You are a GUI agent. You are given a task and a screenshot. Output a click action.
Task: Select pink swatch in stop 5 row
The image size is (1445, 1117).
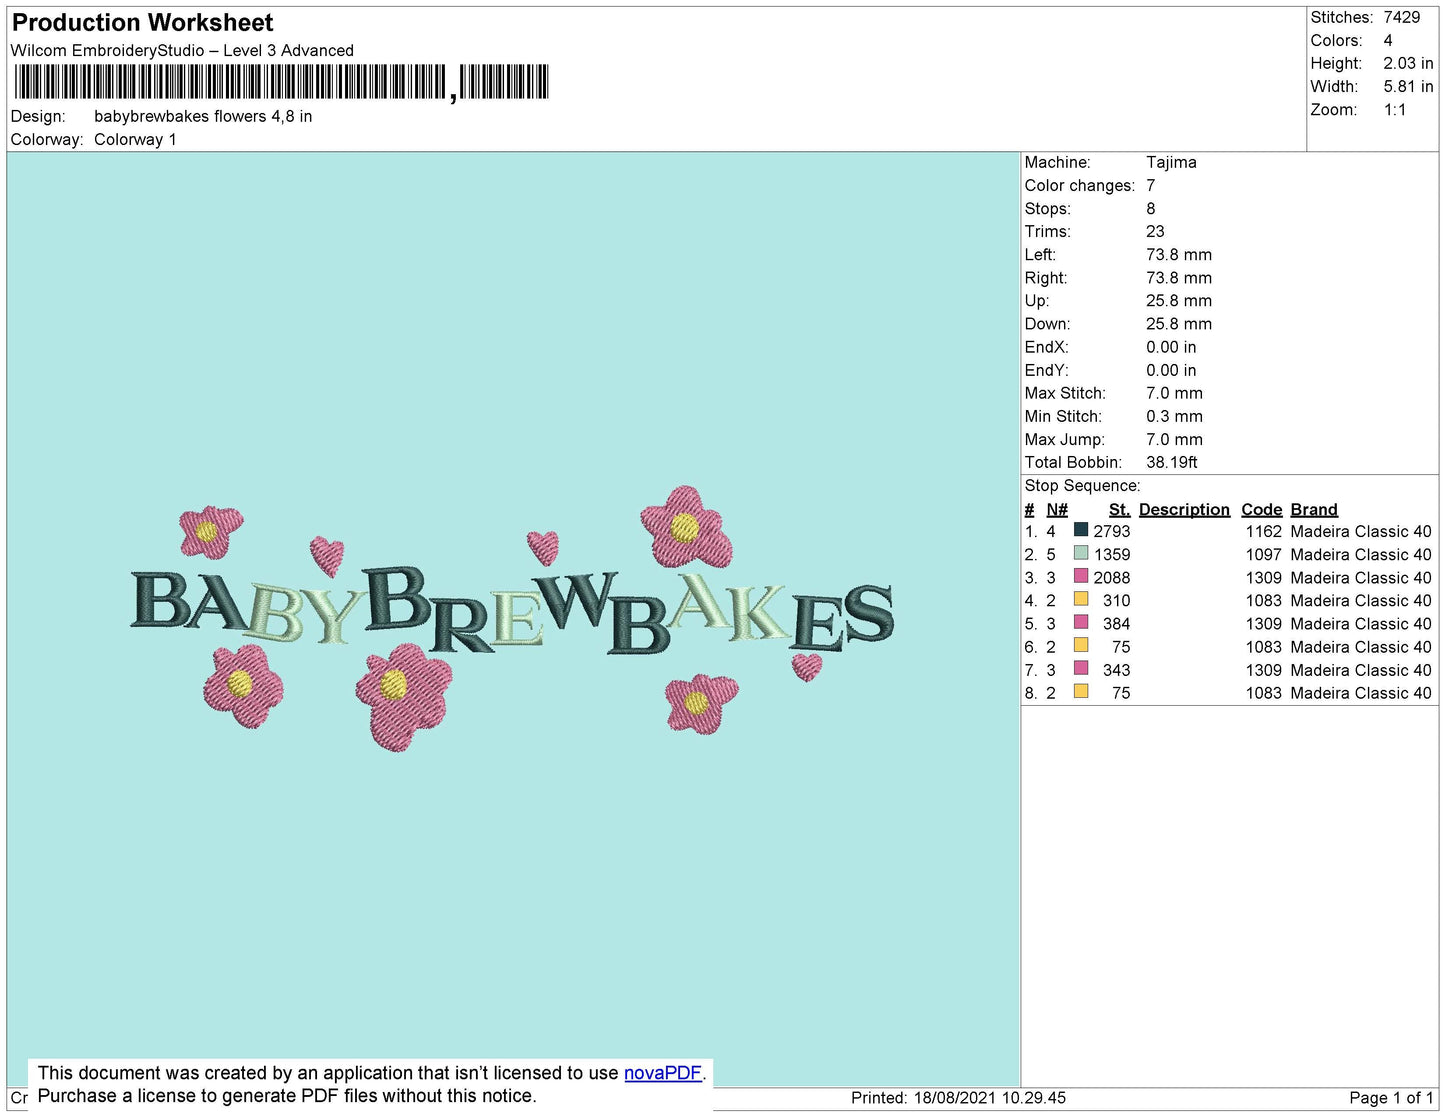tap(1081, 622)
